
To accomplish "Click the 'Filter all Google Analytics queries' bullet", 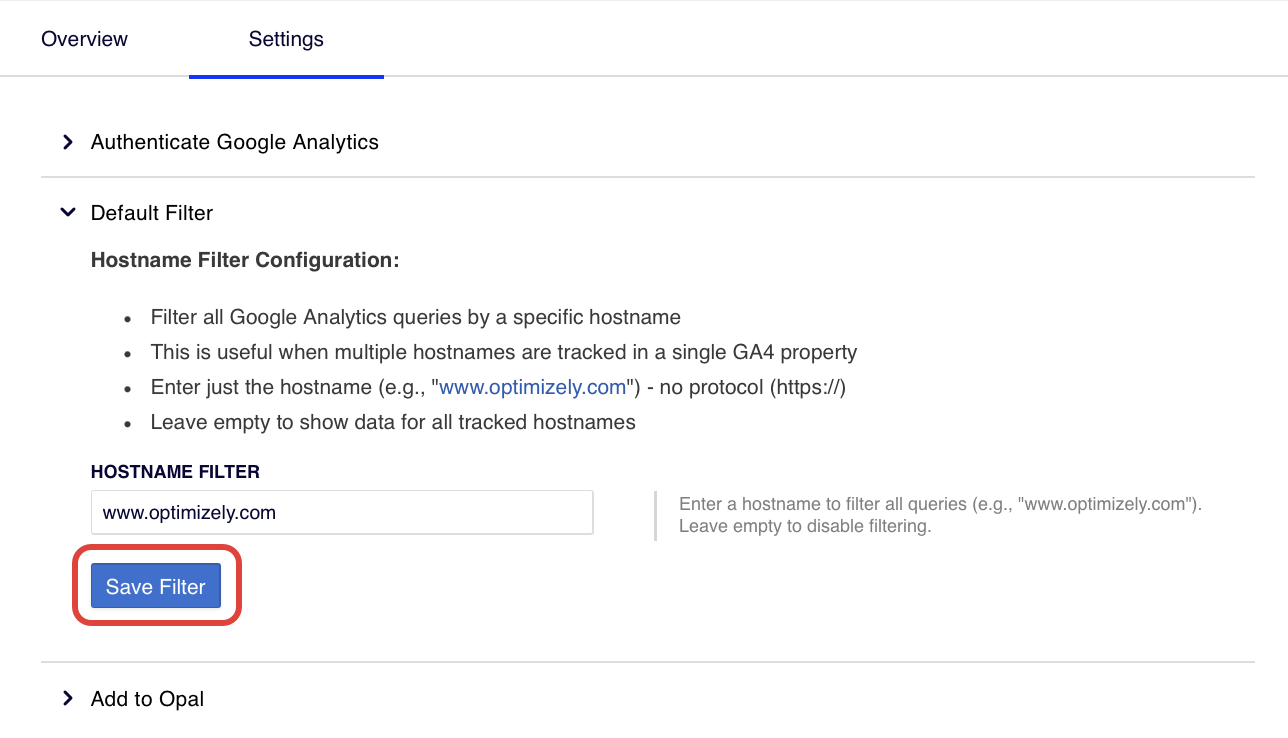I will pyautogui.click(x=415, y=317).
